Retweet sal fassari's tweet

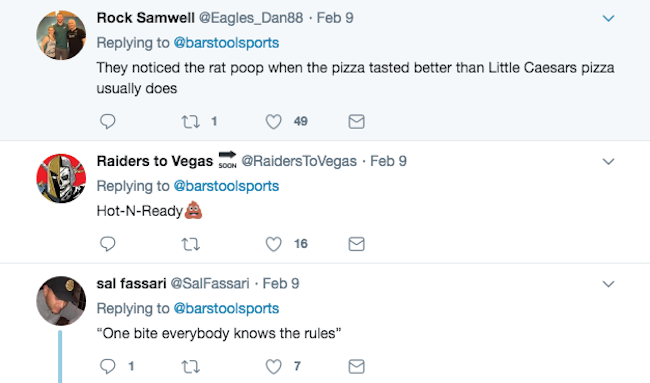[x=191, y=366]
